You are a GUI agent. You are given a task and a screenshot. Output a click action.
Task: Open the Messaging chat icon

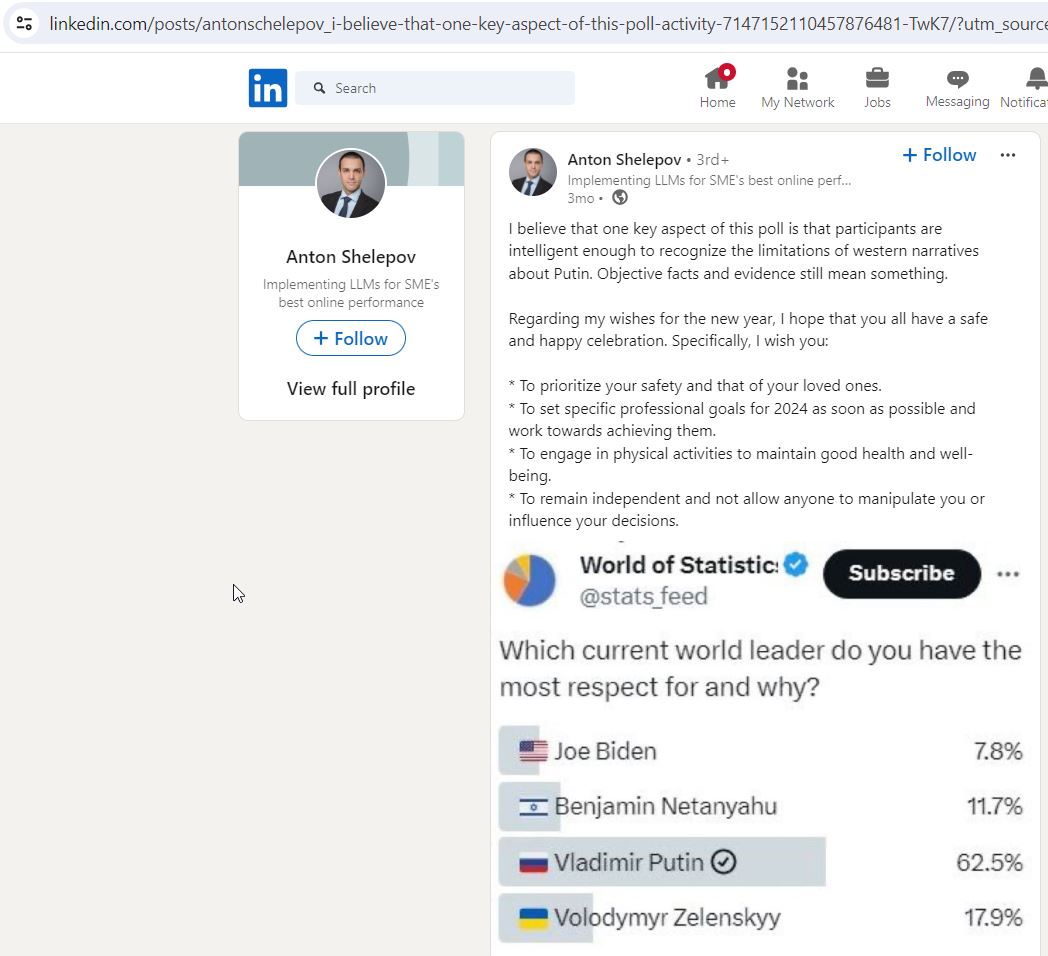pyautogui.click(x=958, y=79)
